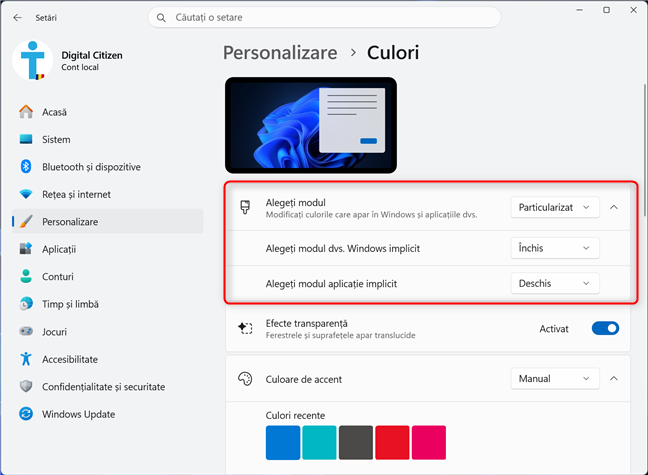Click the Cont local text
Screen dimensions: 648x475
point(80,67)
